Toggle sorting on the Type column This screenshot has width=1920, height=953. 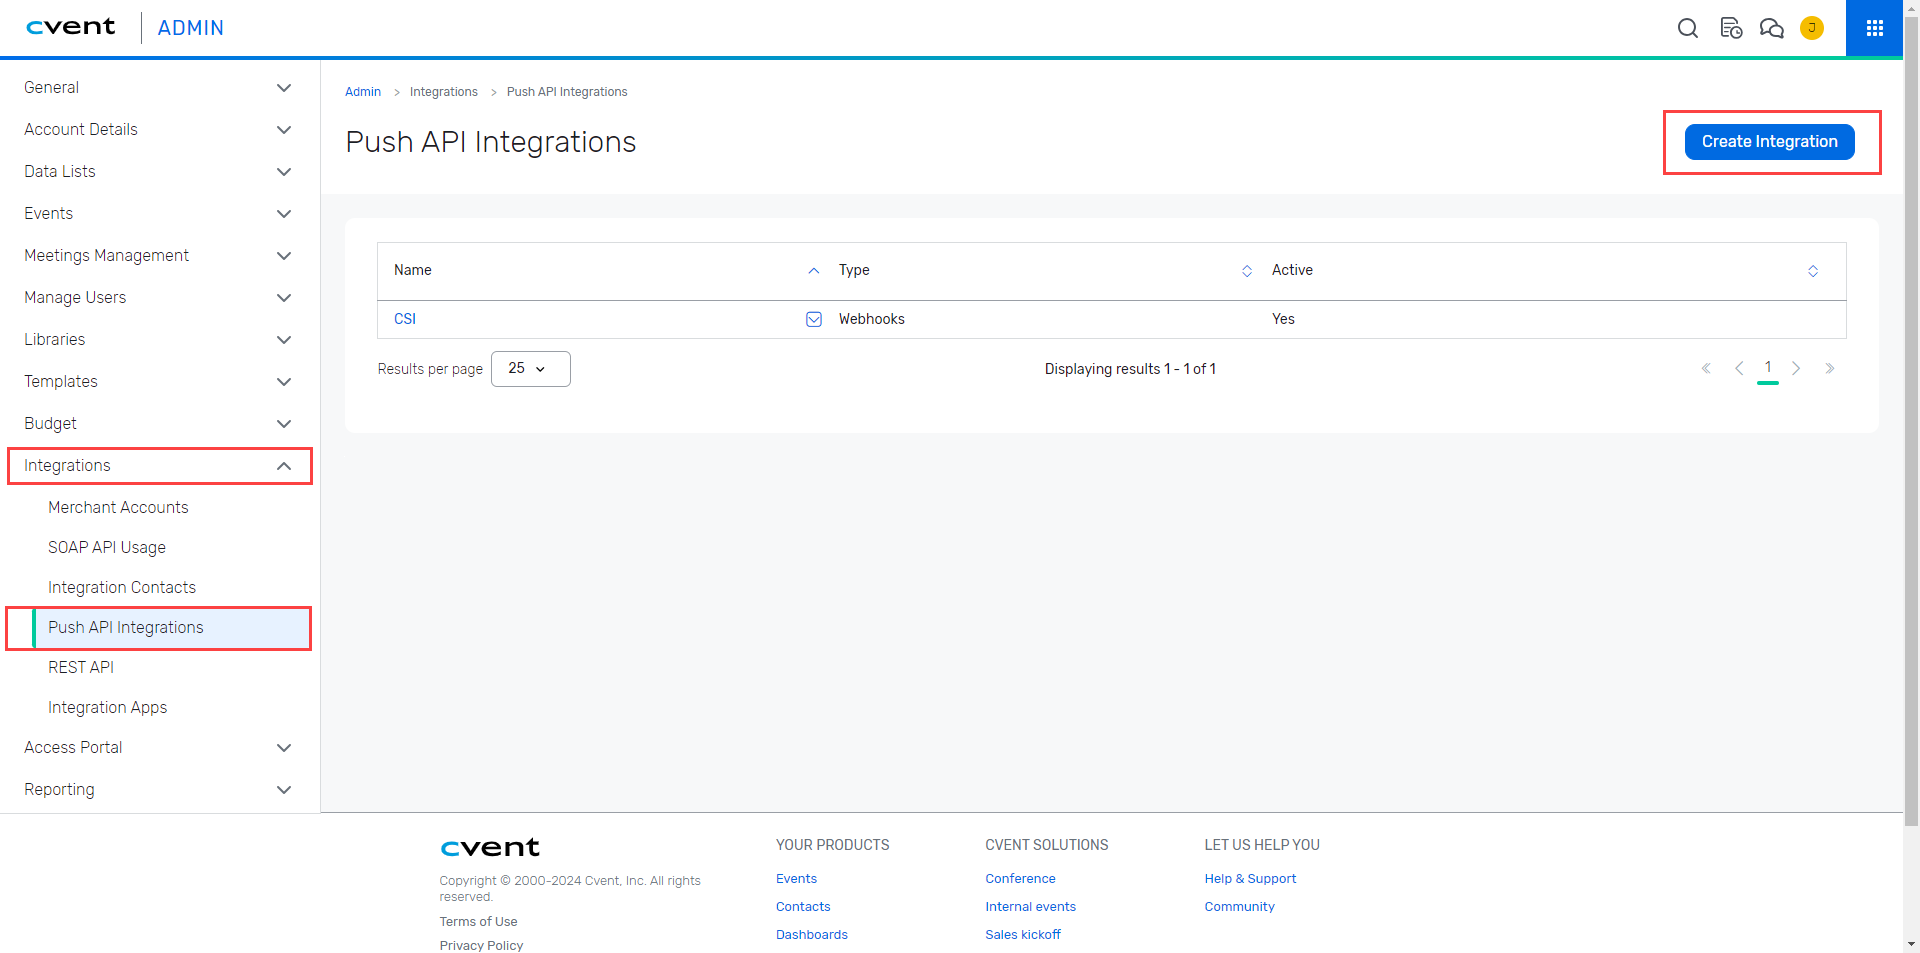coord(1246,271)
